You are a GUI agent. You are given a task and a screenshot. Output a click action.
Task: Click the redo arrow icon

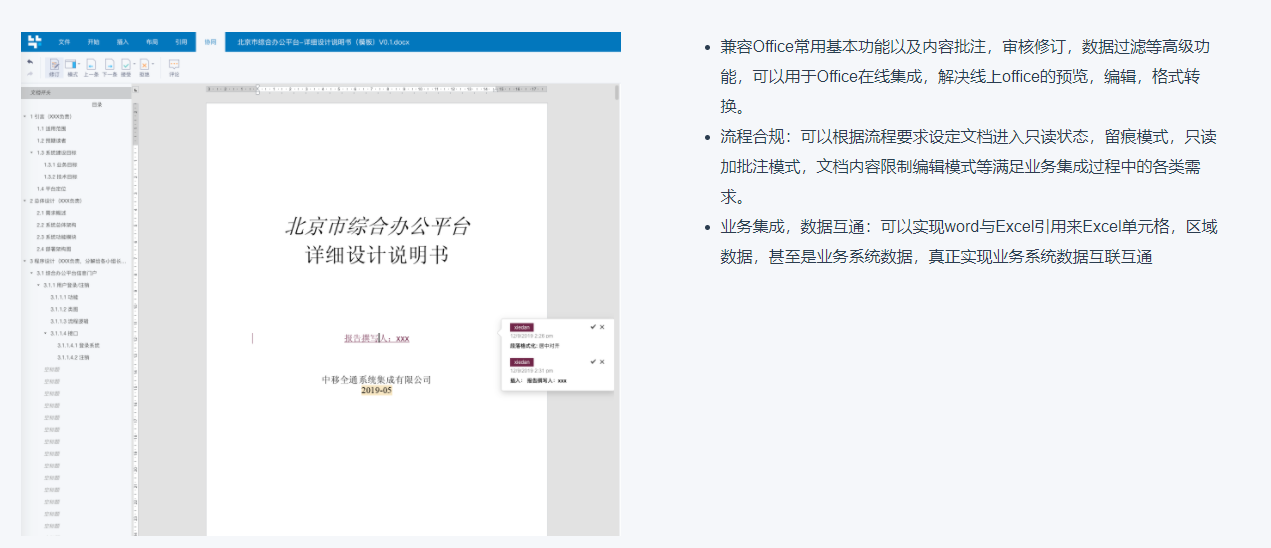pos(30,74)
